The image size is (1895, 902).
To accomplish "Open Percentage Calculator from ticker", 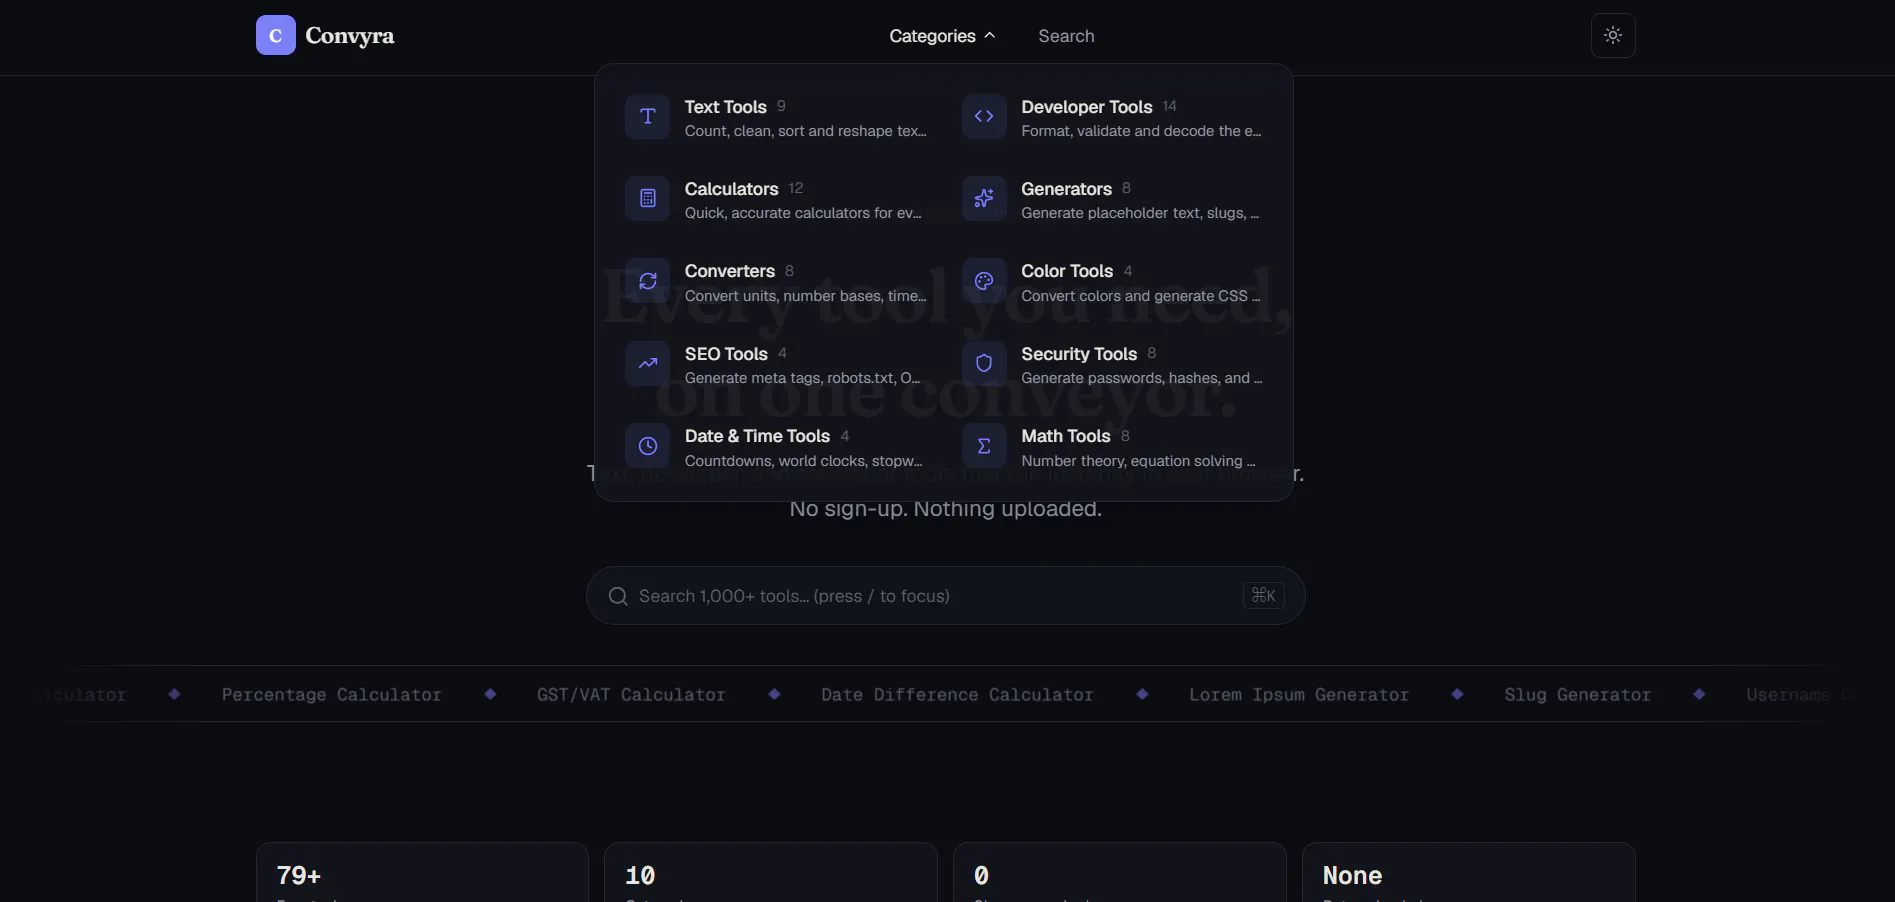I will click(x=331, y=695).
